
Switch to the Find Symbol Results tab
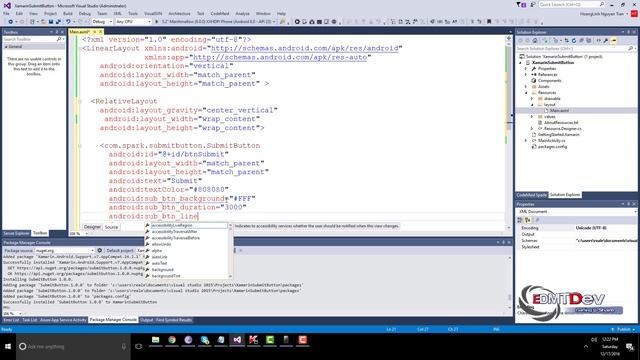[x=174, y=320]
